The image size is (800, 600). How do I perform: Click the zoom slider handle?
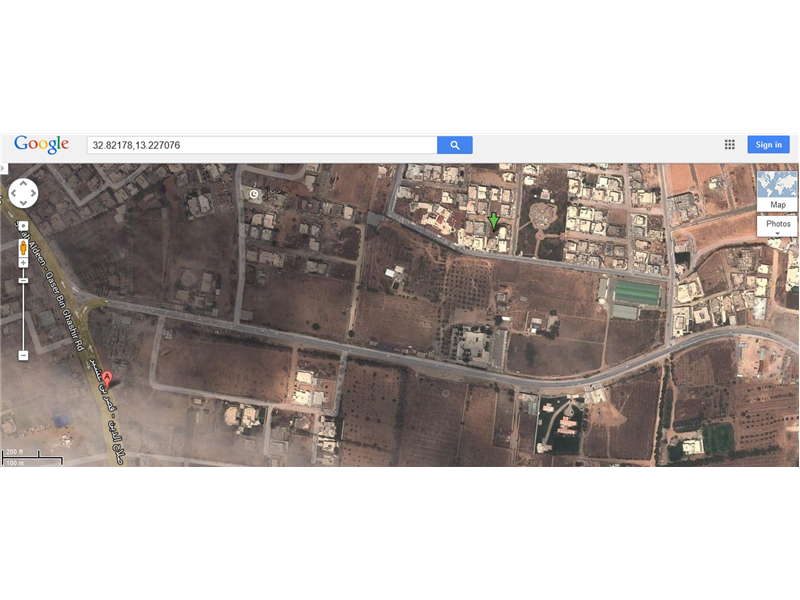(x=23, y=280)
